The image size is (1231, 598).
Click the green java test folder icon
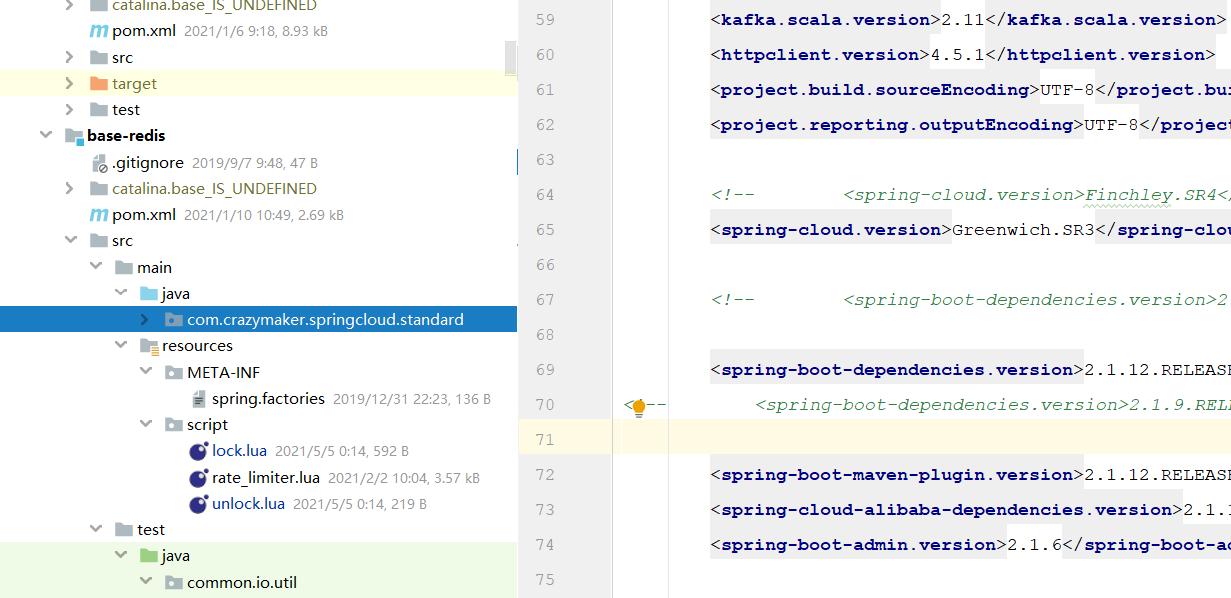148,556
